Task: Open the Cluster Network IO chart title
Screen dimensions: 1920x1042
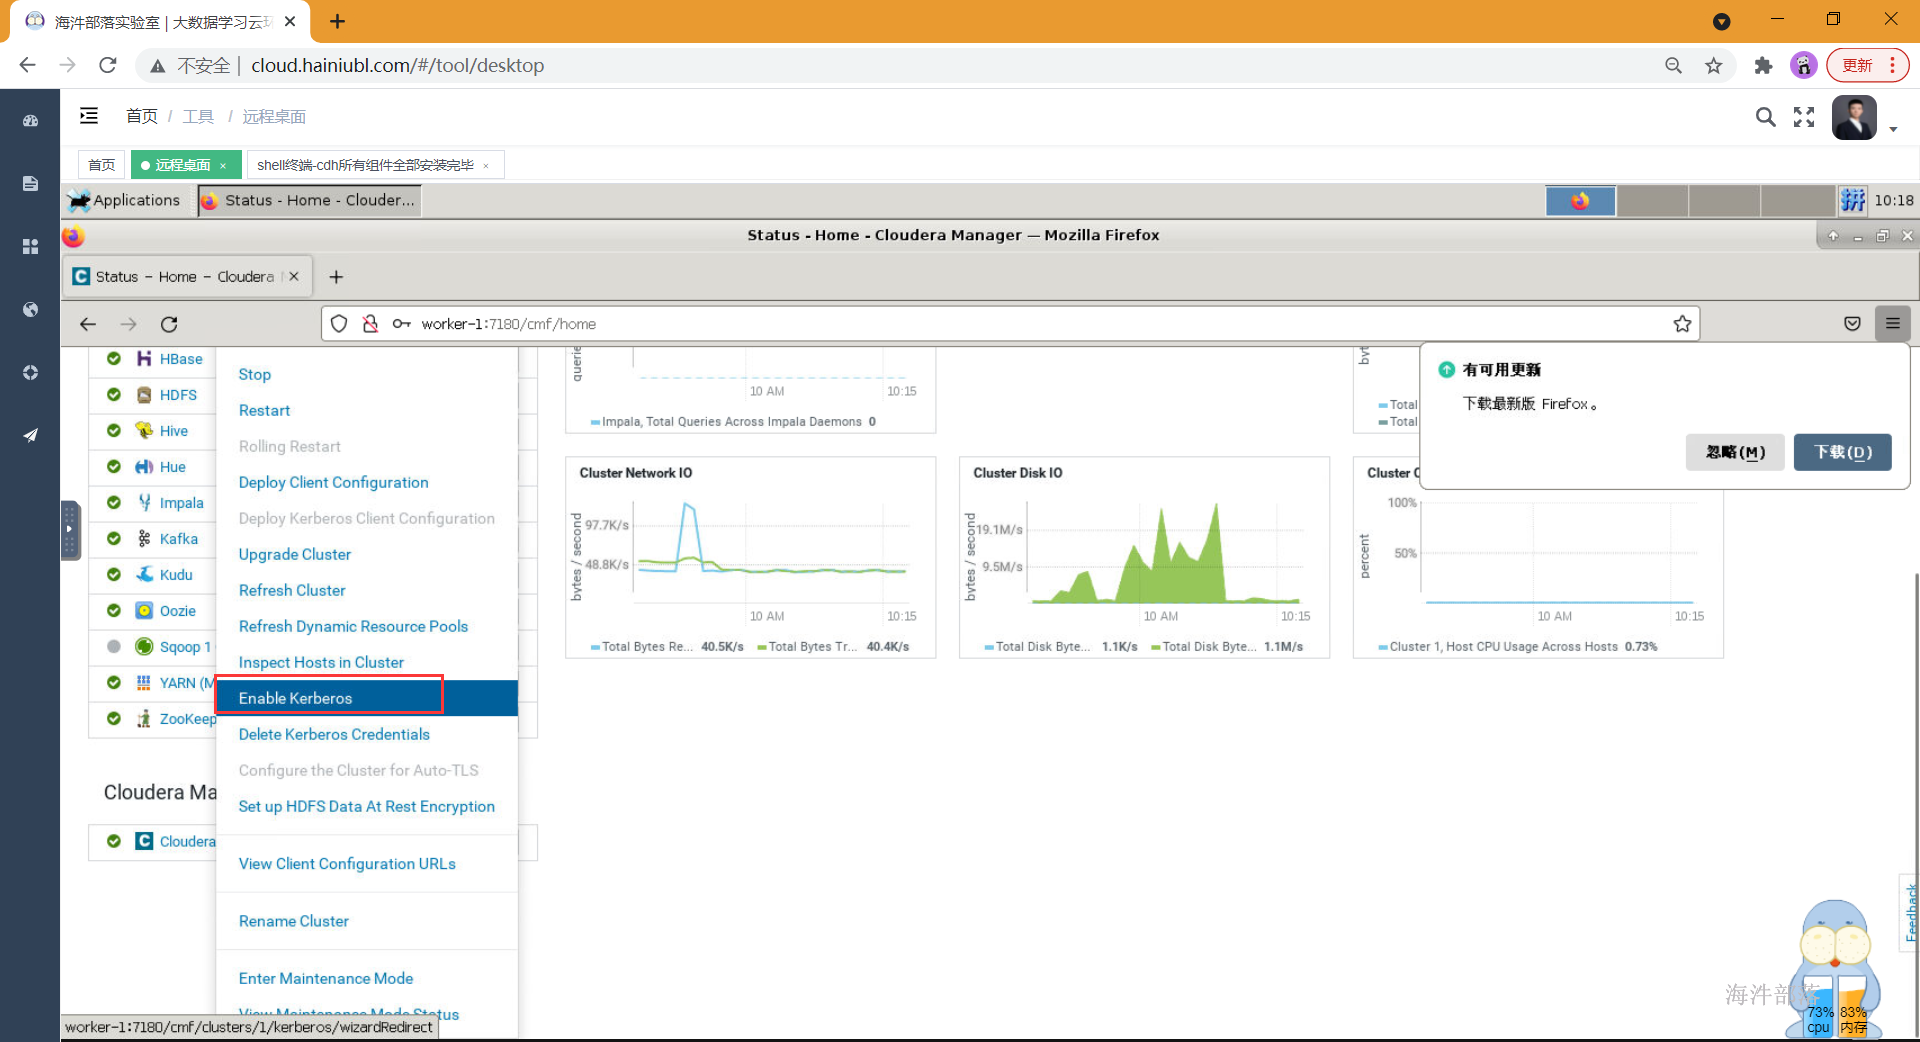Action: 635,473
